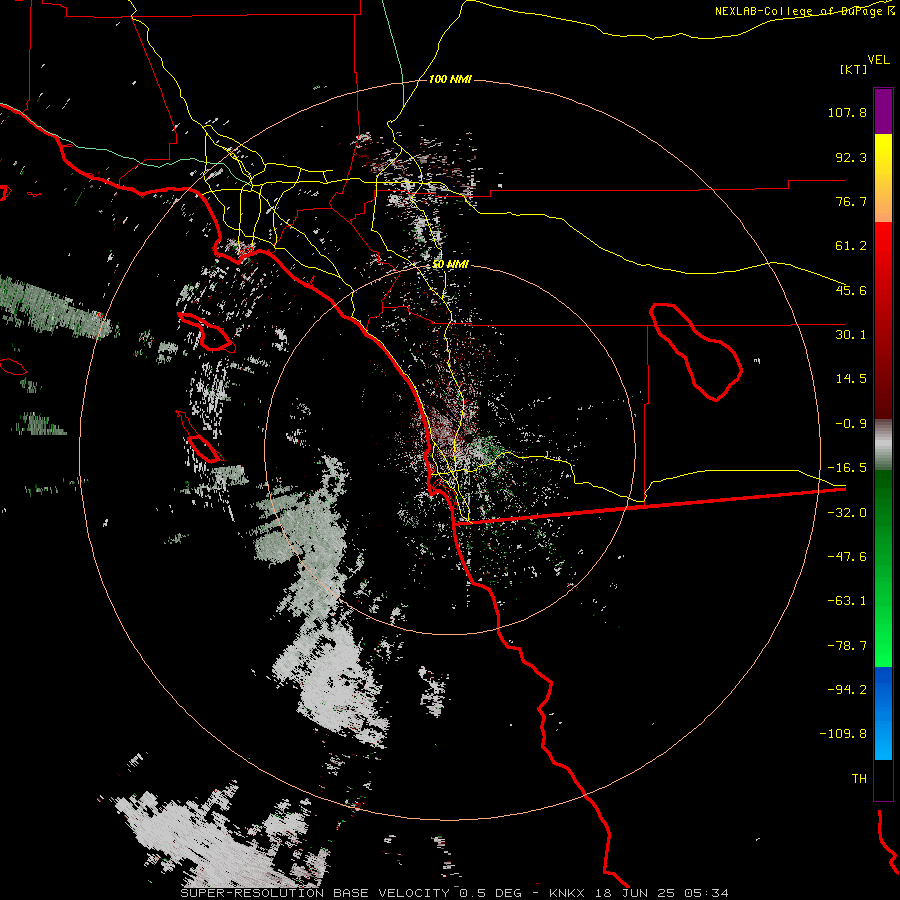
Task: Click the 76.7 velocity scale value
Action: 851,201
